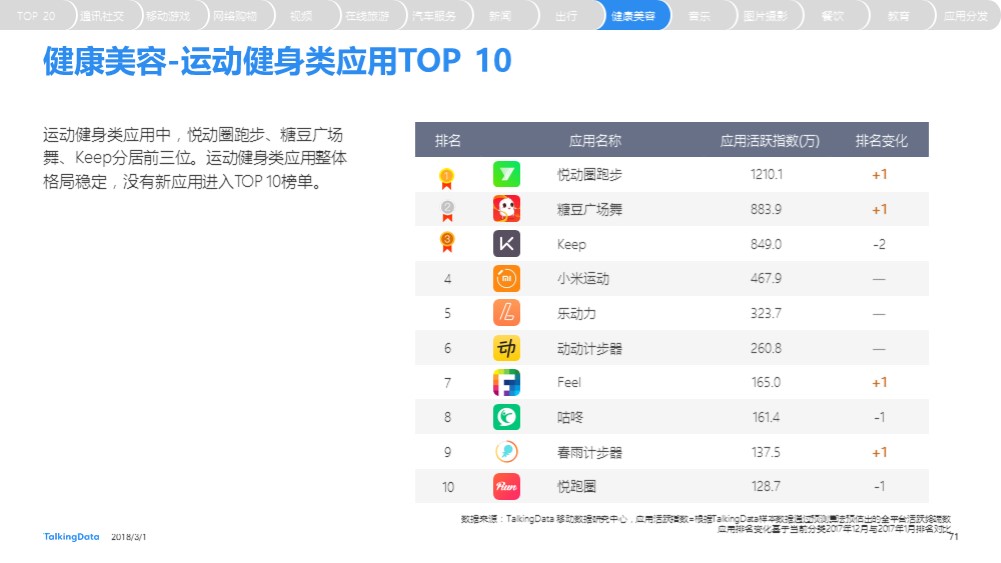
Task: Click the active index value 165.0
Action: click(x=766, y=382)
